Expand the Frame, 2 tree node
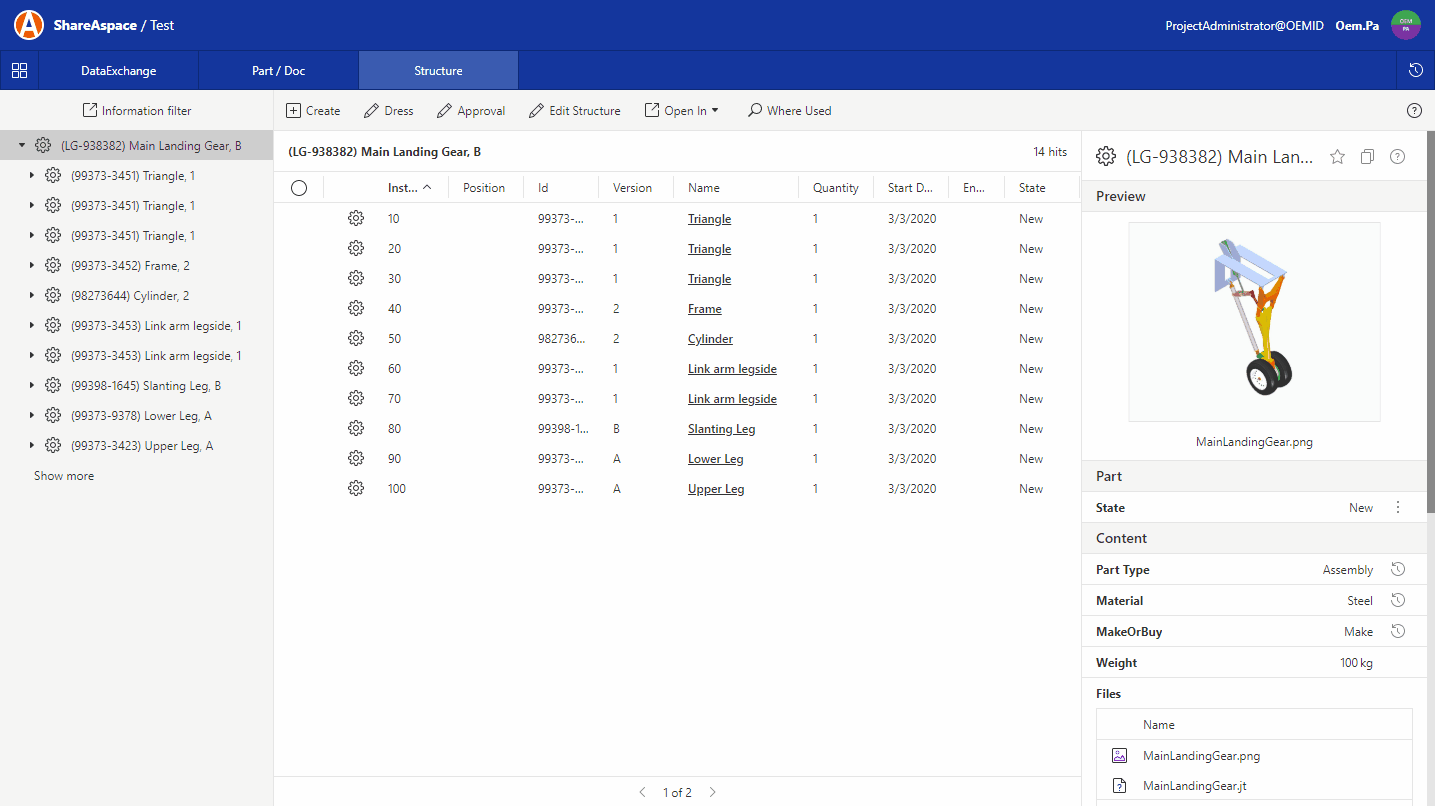 click(30, 265)
